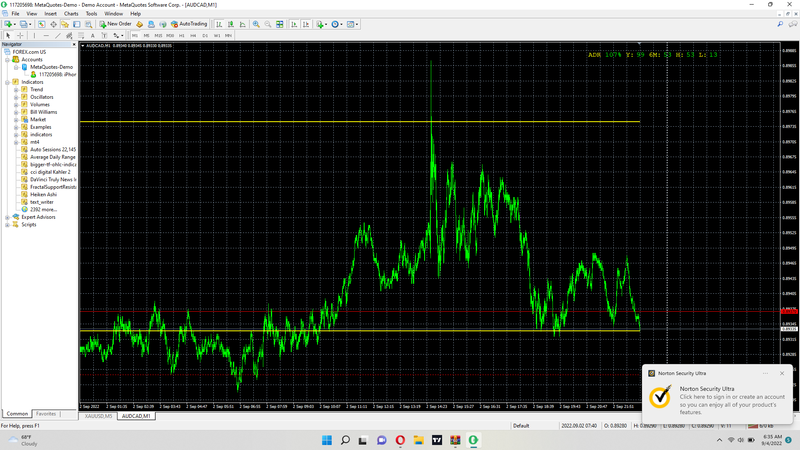
Task: Select the candlestick chart type icon
Action: coord(231,24)
